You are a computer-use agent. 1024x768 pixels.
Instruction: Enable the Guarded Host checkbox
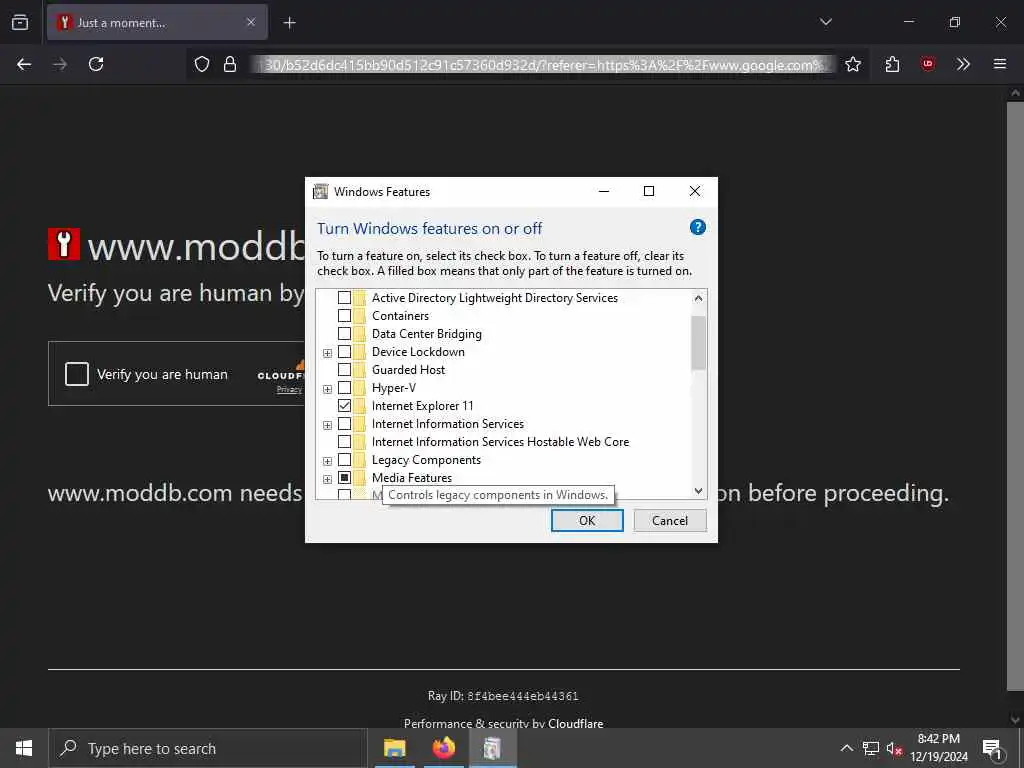coord(344,370)
